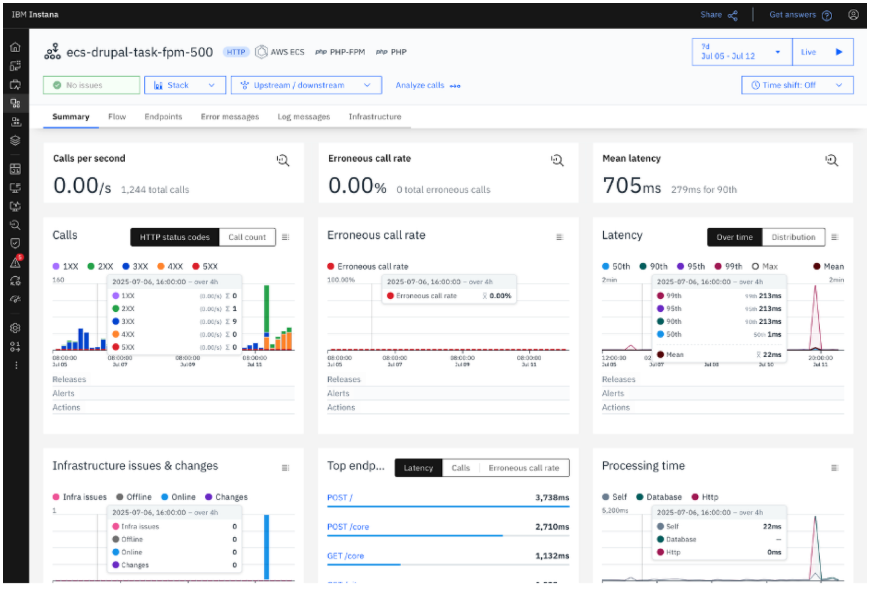Open the Time shift: Off dropdown

(797, 86)
